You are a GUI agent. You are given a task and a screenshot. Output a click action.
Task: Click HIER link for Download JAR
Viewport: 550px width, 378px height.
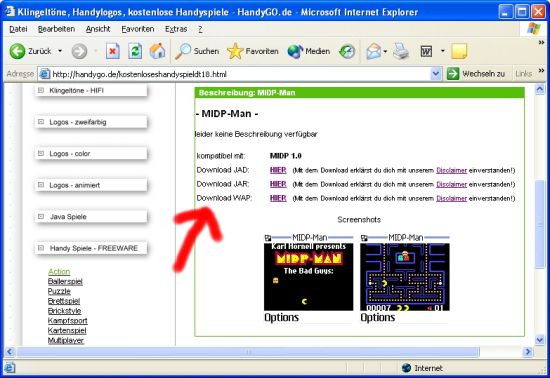[x=278, y=184]
